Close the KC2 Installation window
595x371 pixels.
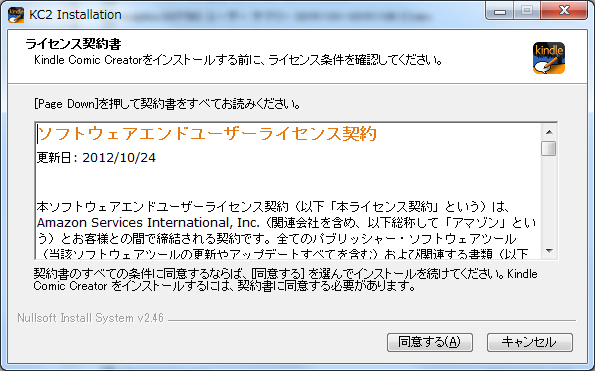click(564, 11)
